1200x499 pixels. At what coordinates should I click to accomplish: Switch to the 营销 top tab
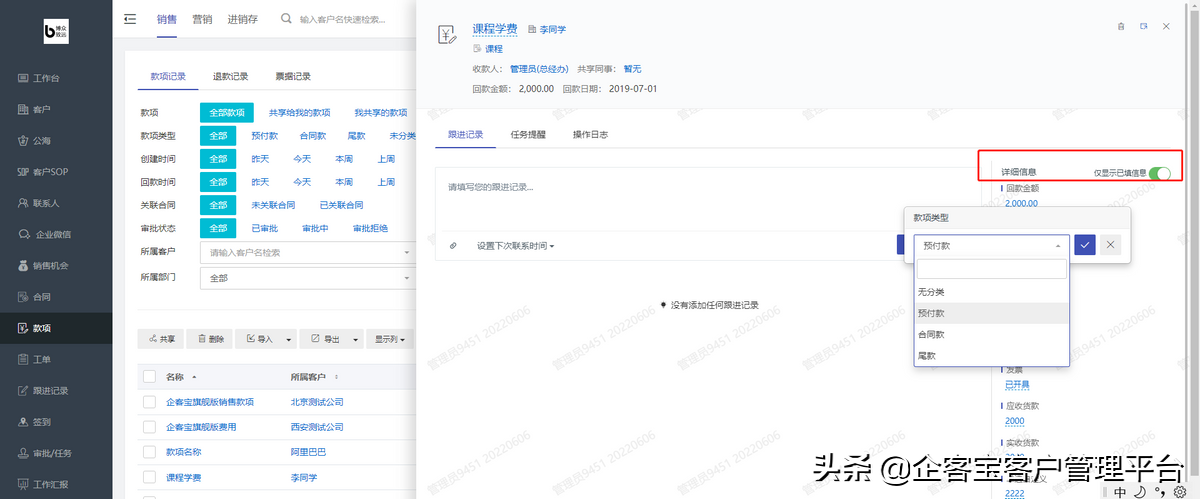click(202, 18)
